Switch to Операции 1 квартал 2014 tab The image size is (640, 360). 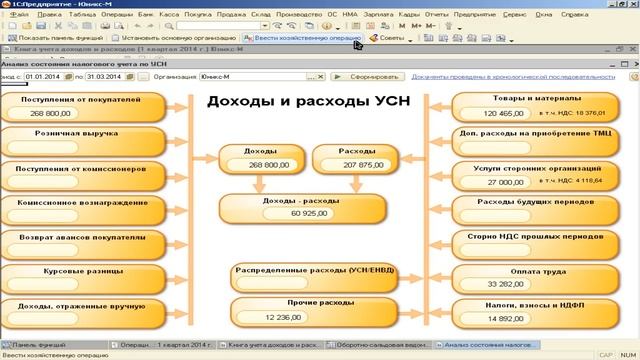(162, 345)
